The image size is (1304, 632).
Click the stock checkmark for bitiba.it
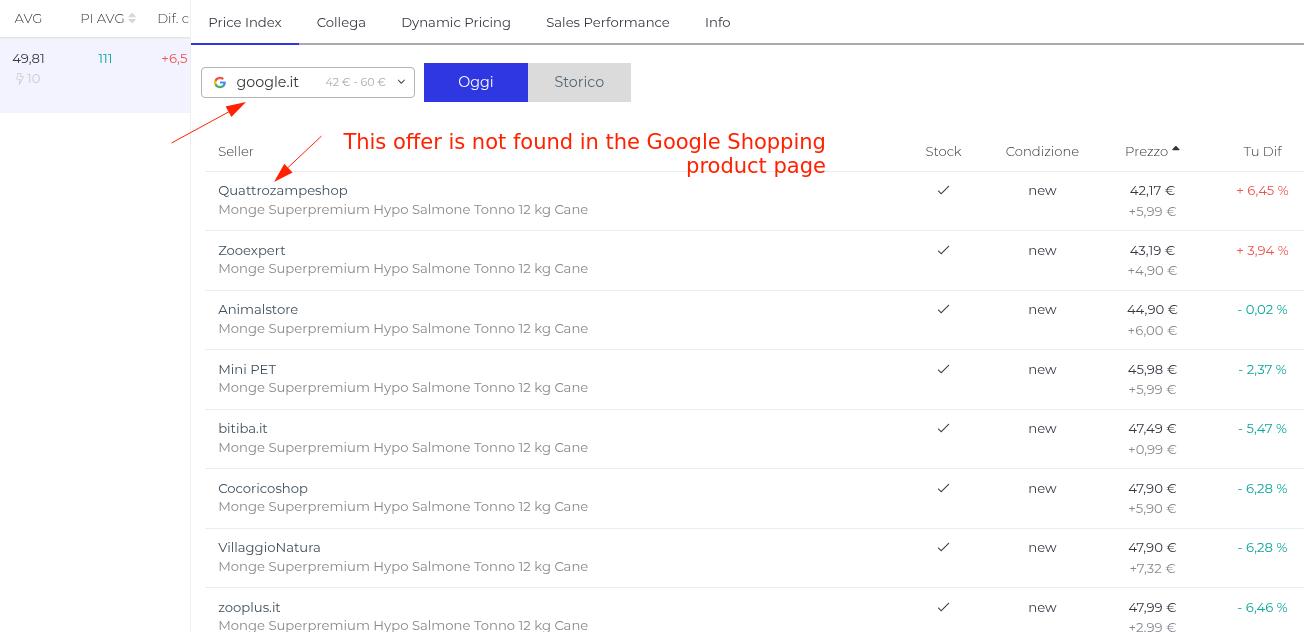[943, 428]
